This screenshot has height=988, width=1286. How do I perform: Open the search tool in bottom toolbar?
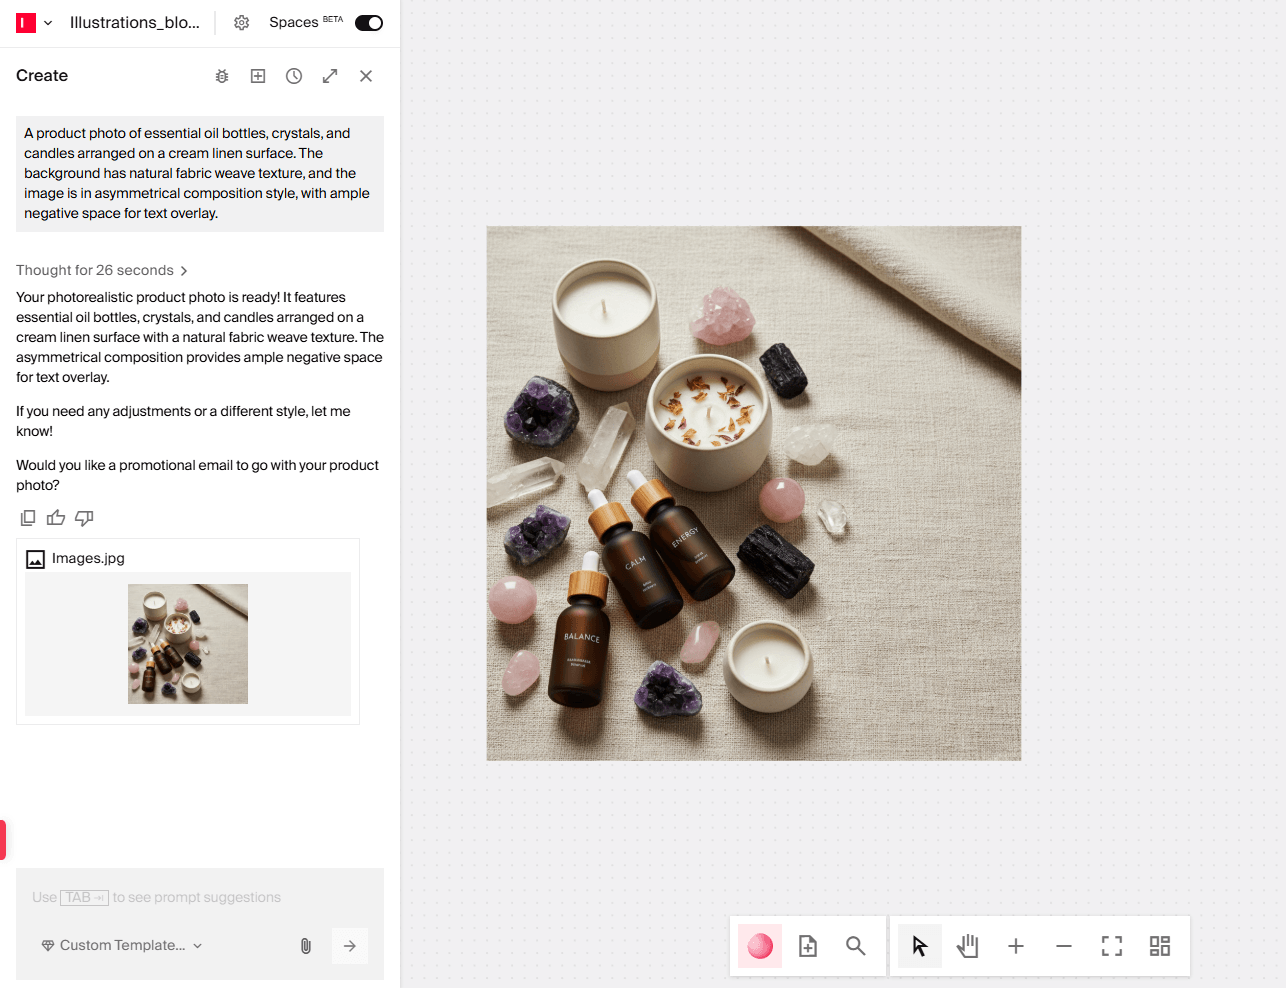click(855, 945)
